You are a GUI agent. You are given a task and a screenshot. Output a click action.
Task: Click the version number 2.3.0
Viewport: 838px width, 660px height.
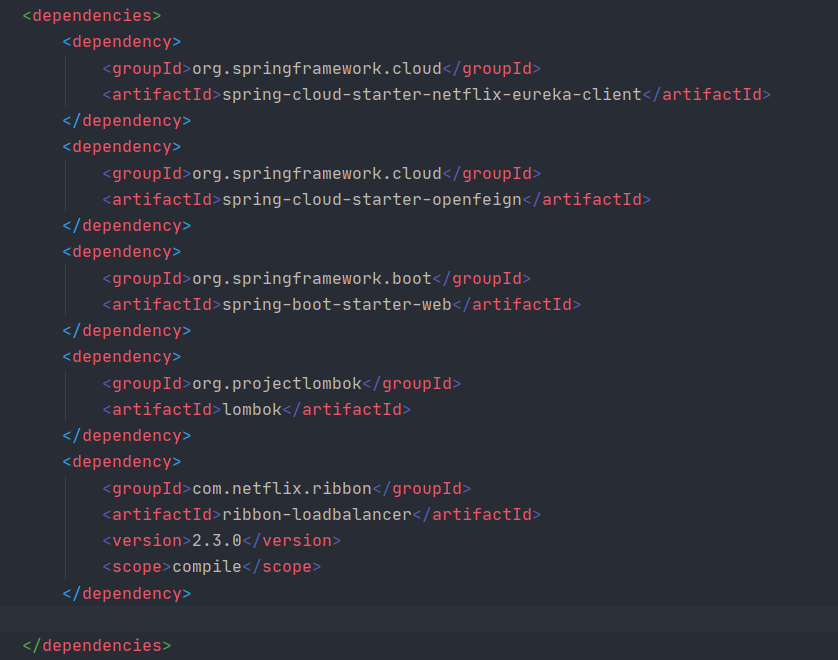[217, 541]
